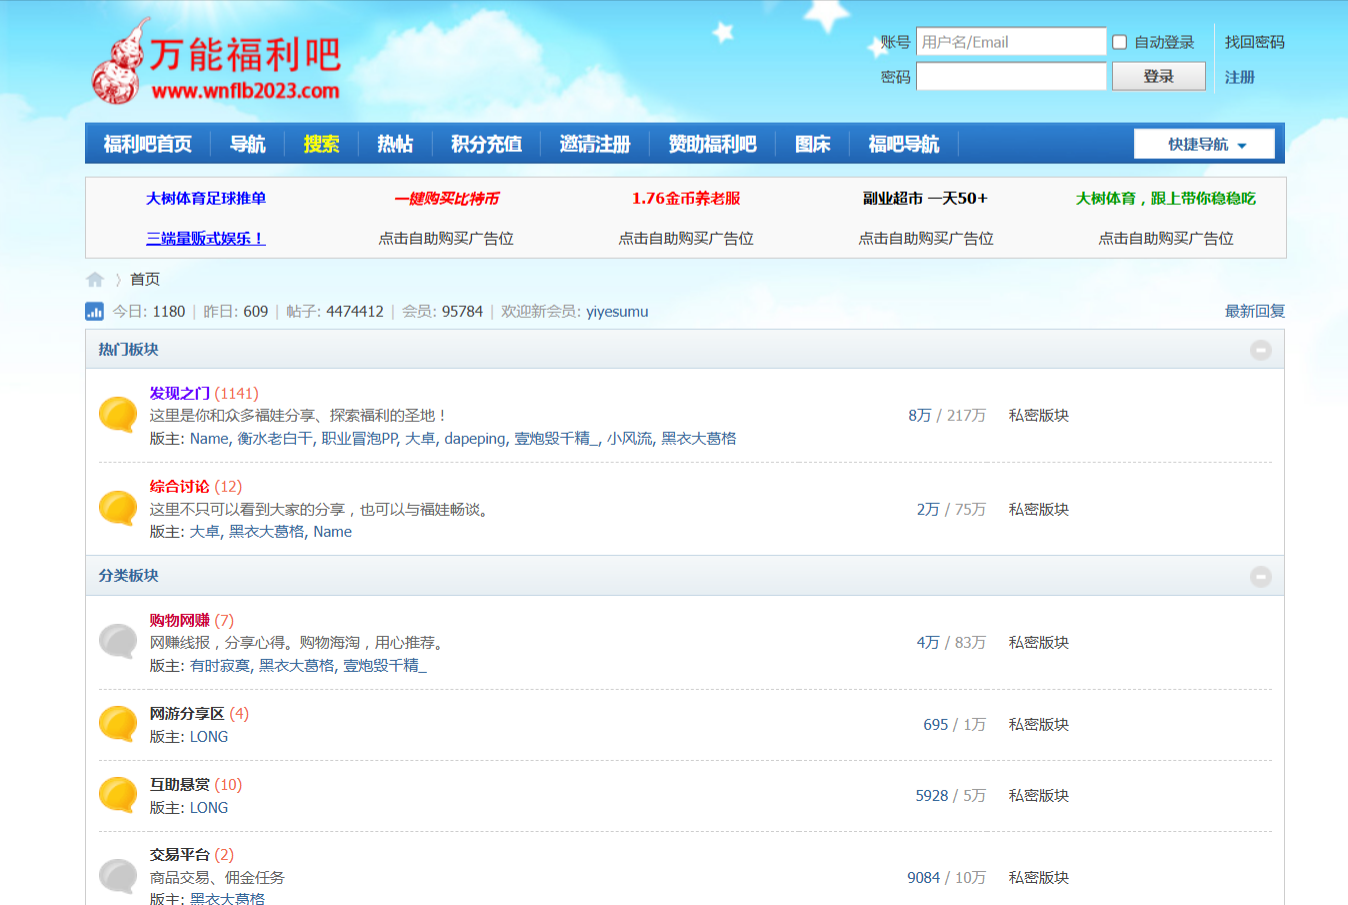Open the 快捷导航 dropdown

[1204, 144]
